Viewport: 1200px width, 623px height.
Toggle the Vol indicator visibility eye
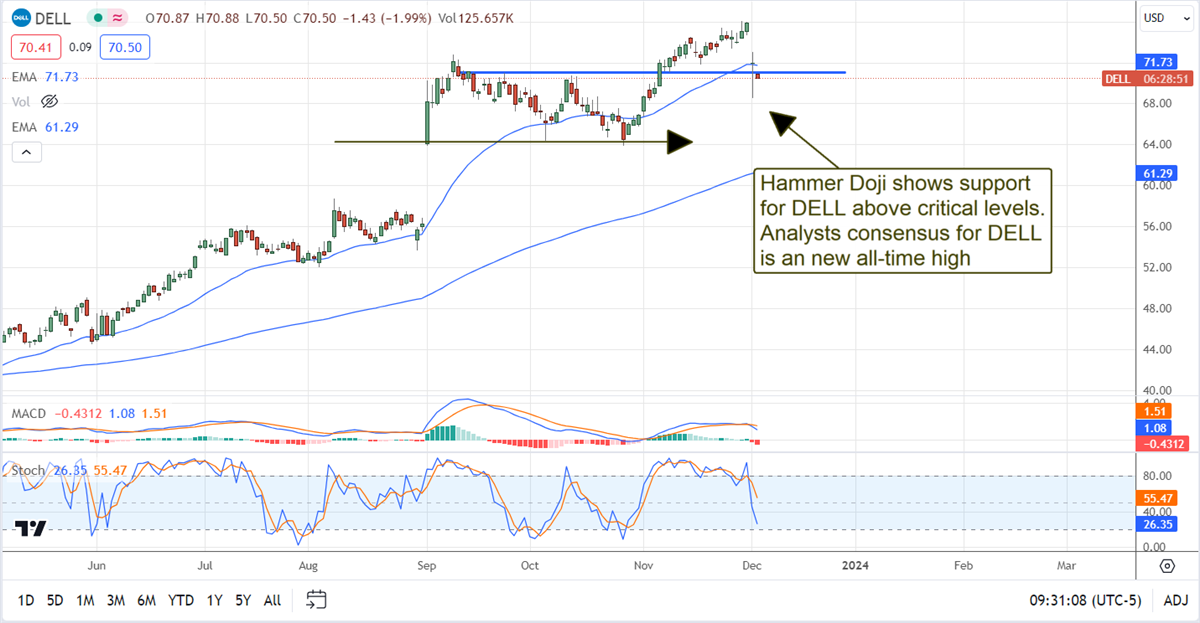(x=50, y=101)
